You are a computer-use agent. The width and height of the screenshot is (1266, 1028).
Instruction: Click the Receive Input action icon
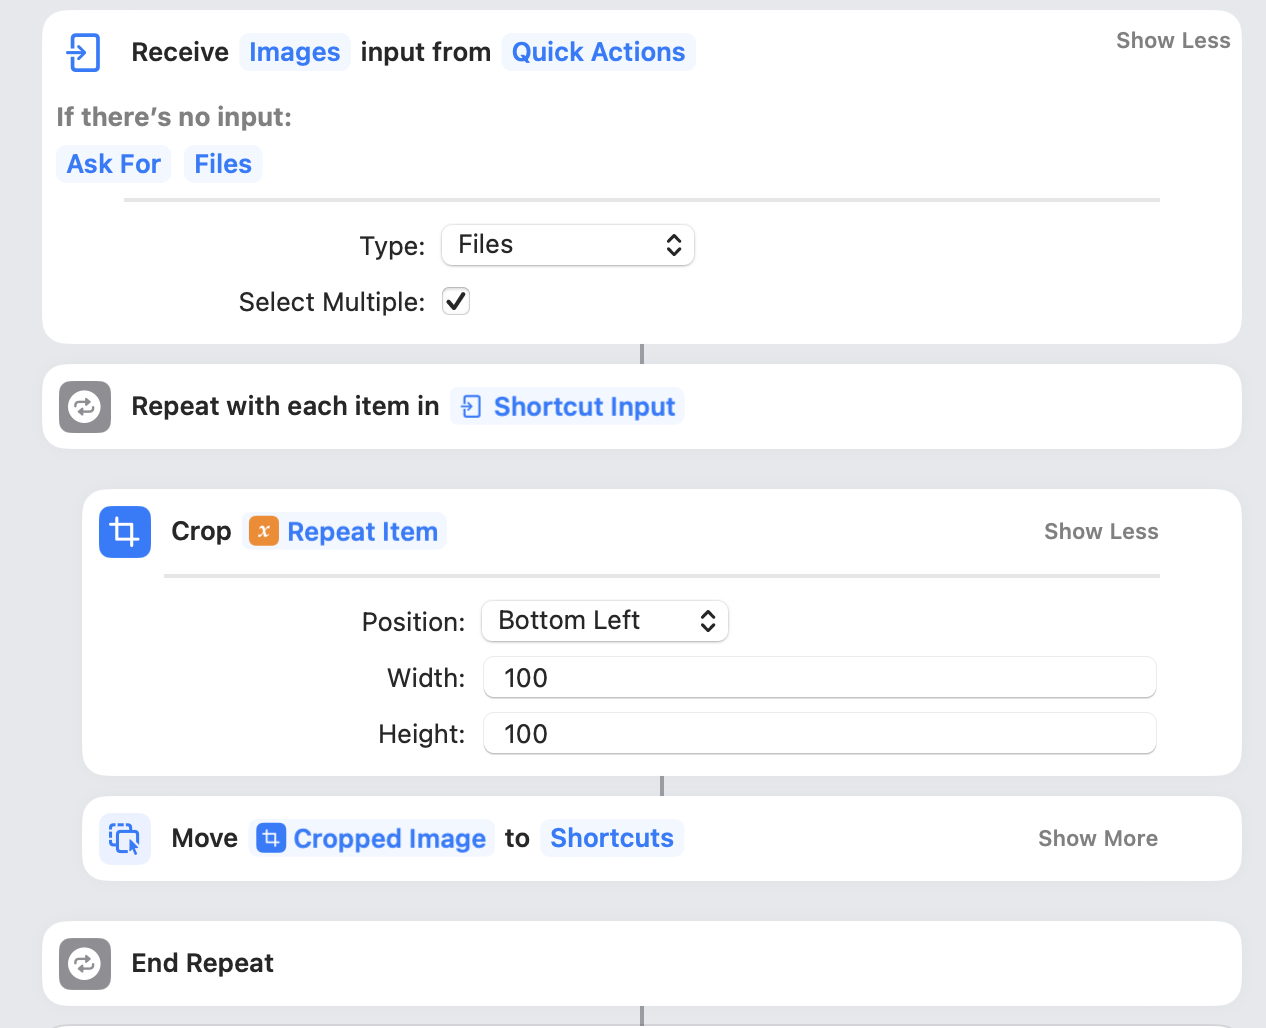84,51
